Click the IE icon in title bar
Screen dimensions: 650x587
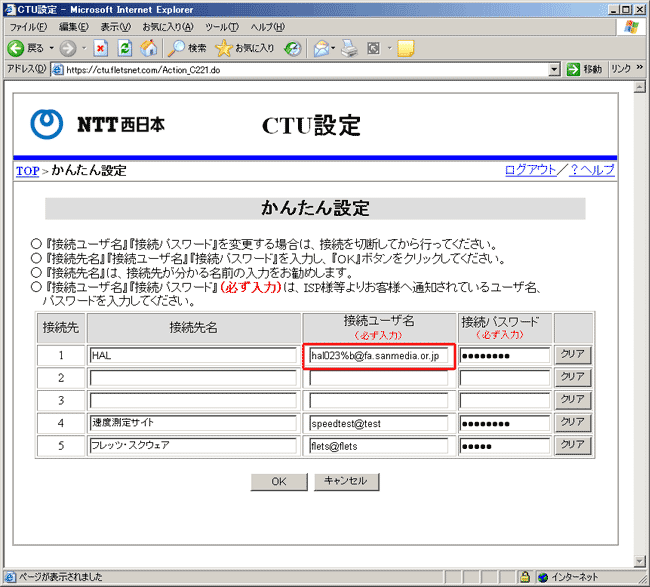click(9, 9)
